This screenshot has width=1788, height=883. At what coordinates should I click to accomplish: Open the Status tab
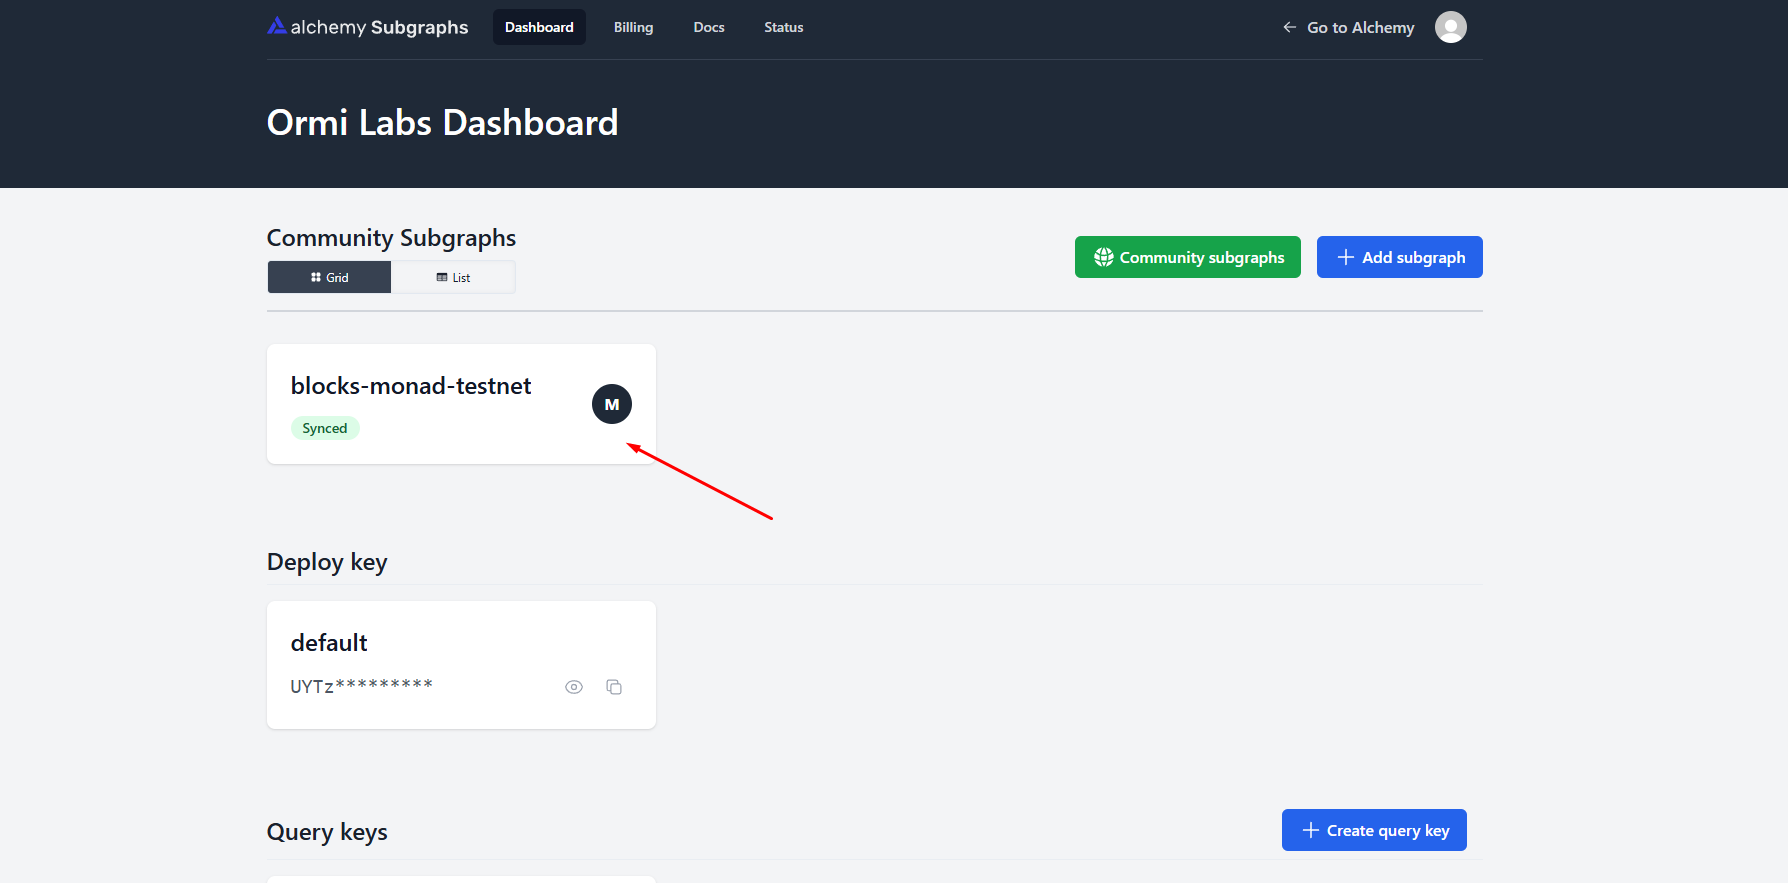coord(784,27)
